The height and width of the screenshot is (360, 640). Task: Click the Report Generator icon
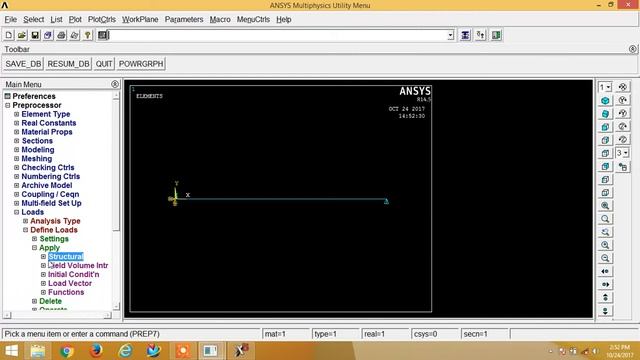(x=74, y=35)
